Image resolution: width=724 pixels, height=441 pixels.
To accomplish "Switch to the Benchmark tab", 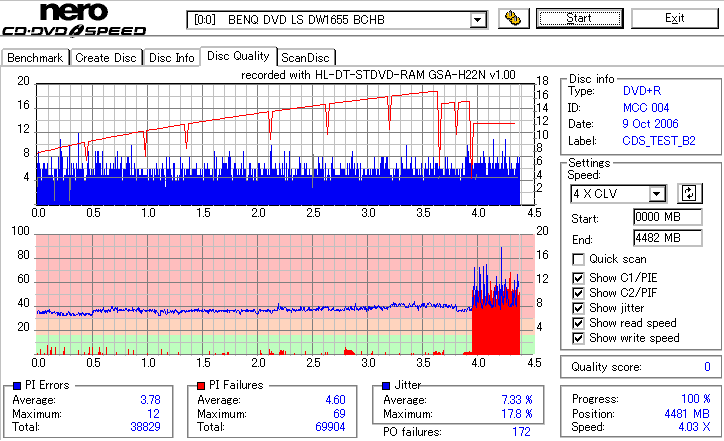I will click(35, 58).
